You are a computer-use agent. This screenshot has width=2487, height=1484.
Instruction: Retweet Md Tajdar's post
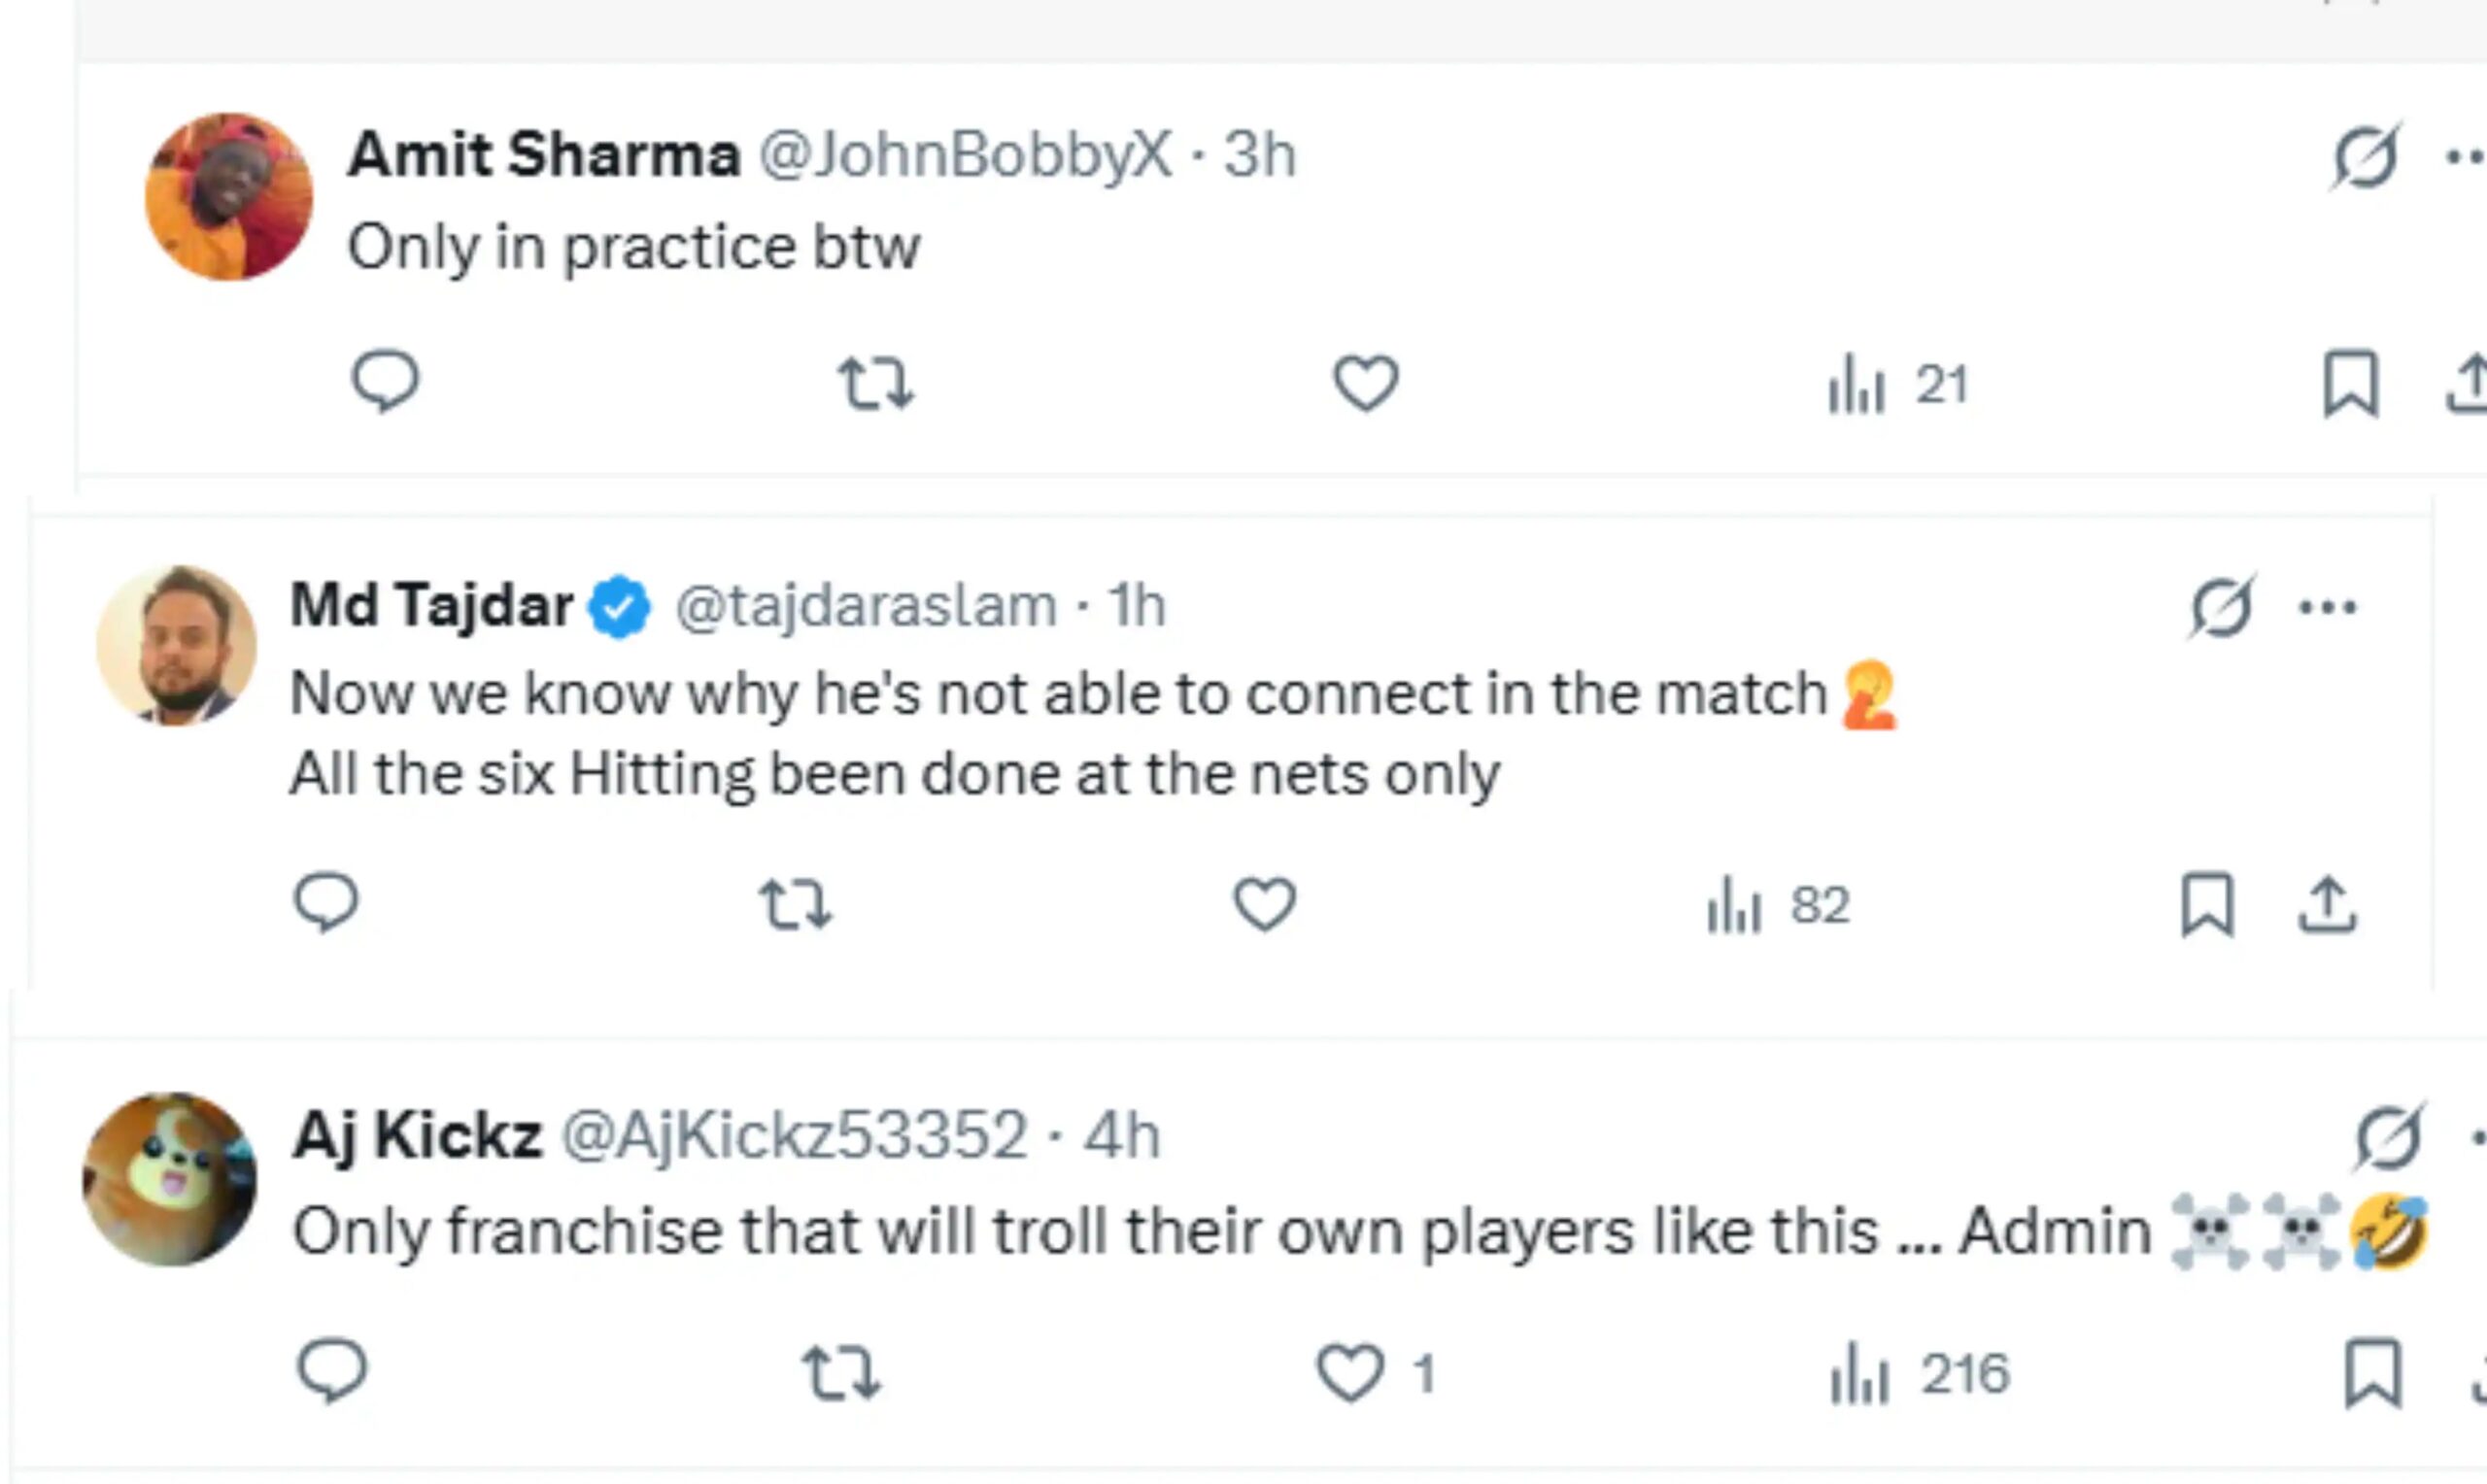[x=794, y=905]
